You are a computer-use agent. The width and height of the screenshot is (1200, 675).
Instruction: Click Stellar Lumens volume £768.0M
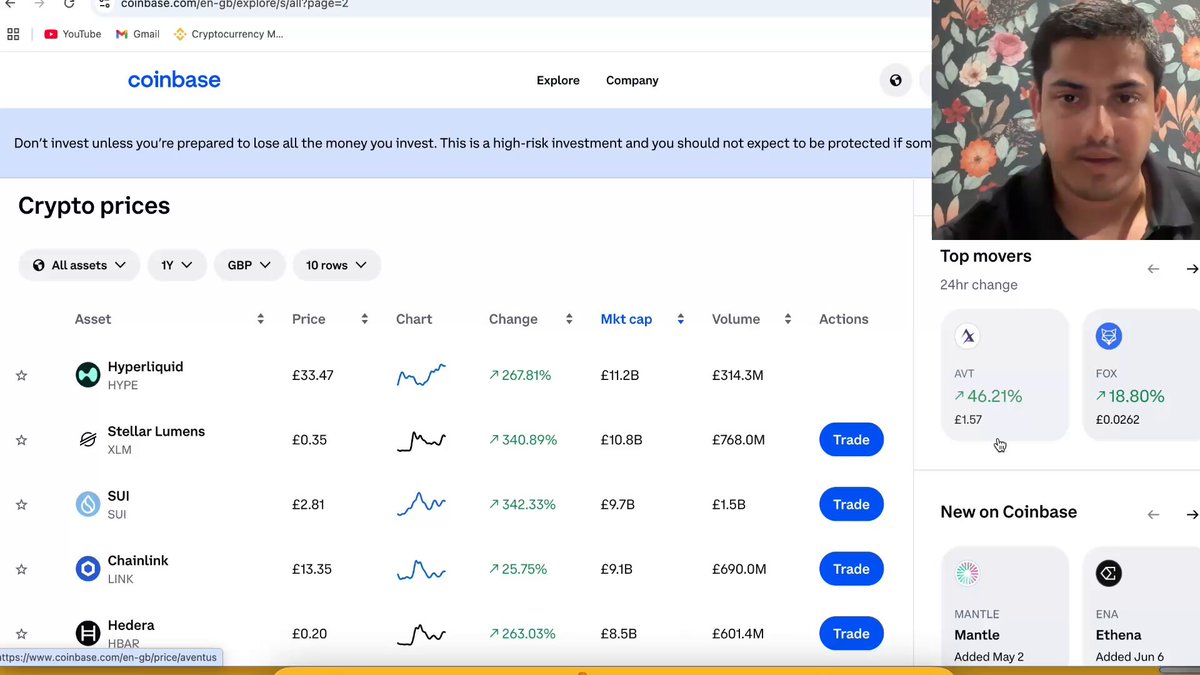tap(740, 440)
